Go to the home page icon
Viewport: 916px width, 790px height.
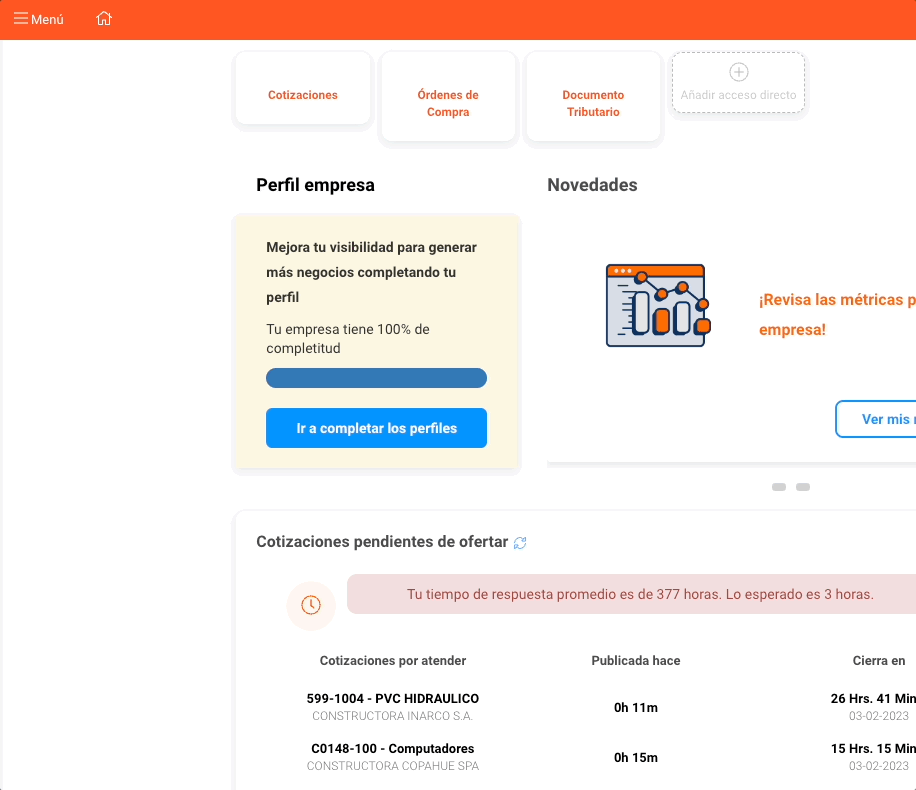[x=104, y=19]
